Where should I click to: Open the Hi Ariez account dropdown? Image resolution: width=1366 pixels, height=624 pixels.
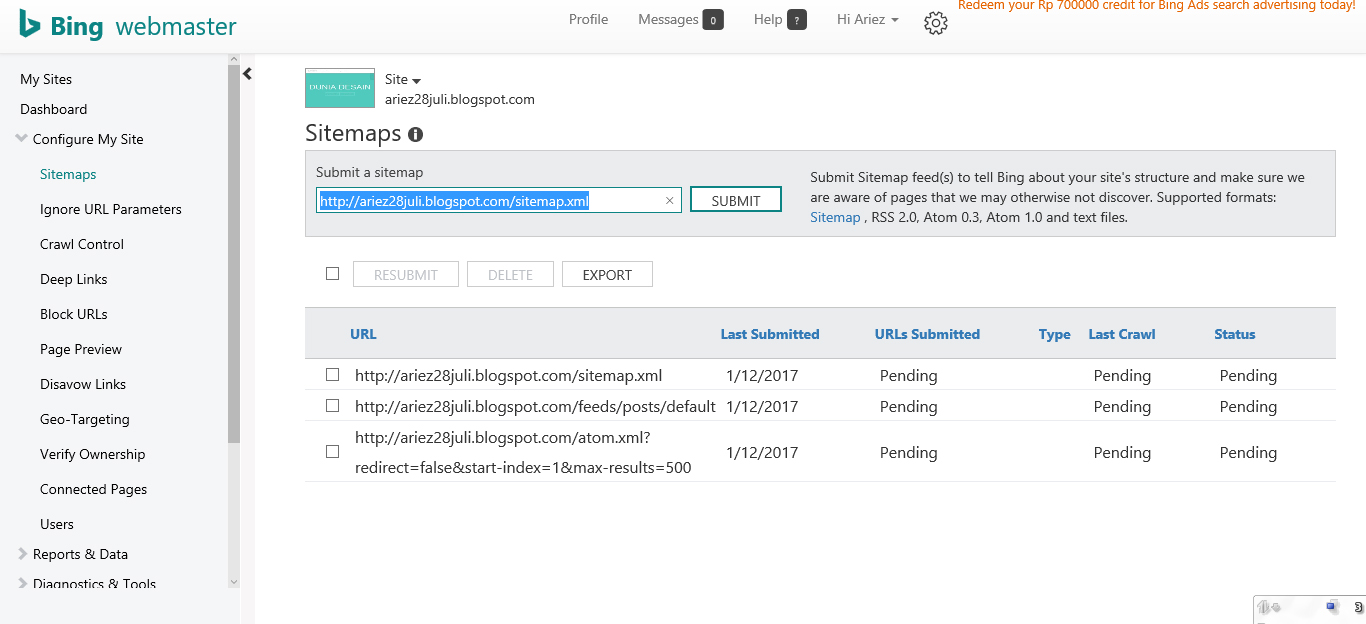pyautogui.click(x=867, y=19)
